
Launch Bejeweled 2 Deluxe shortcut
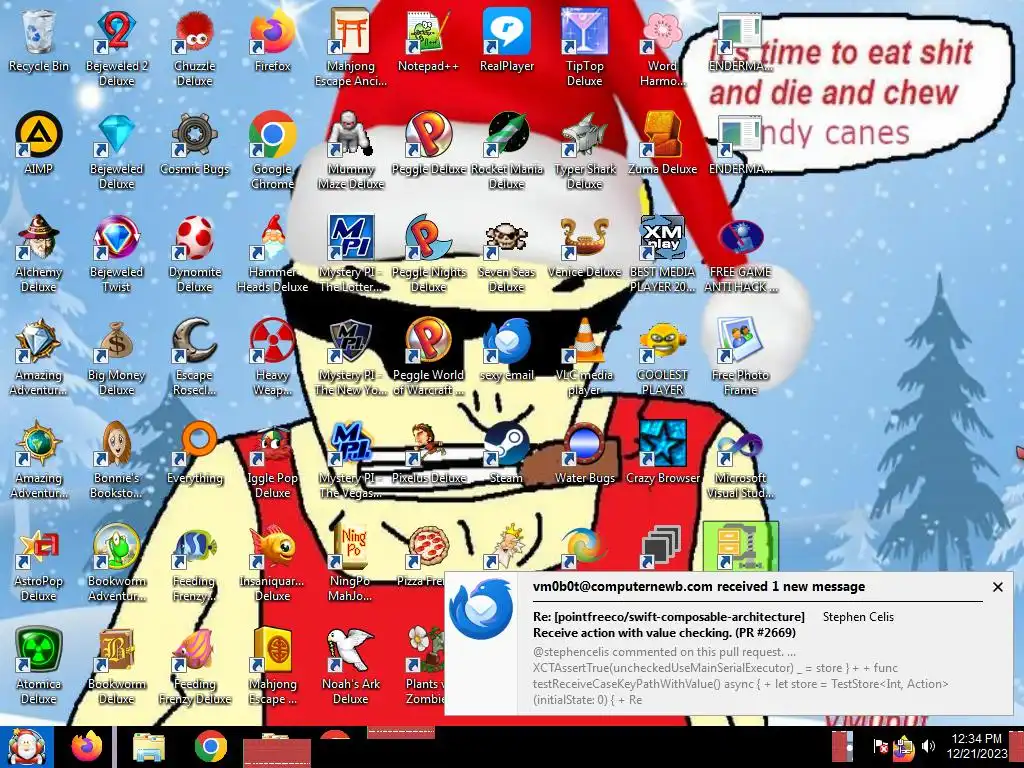(116, 48)
